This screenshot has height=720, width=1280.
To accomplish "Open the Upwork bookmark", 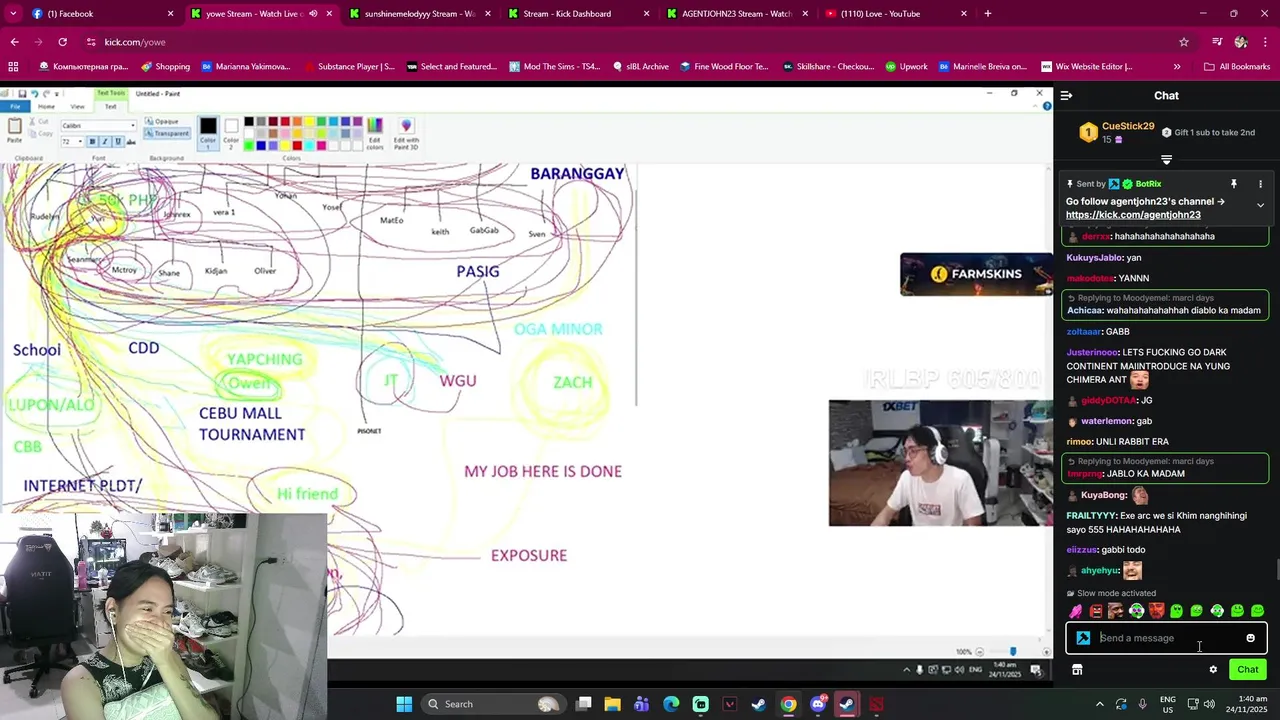I will (x=906, y=67).
